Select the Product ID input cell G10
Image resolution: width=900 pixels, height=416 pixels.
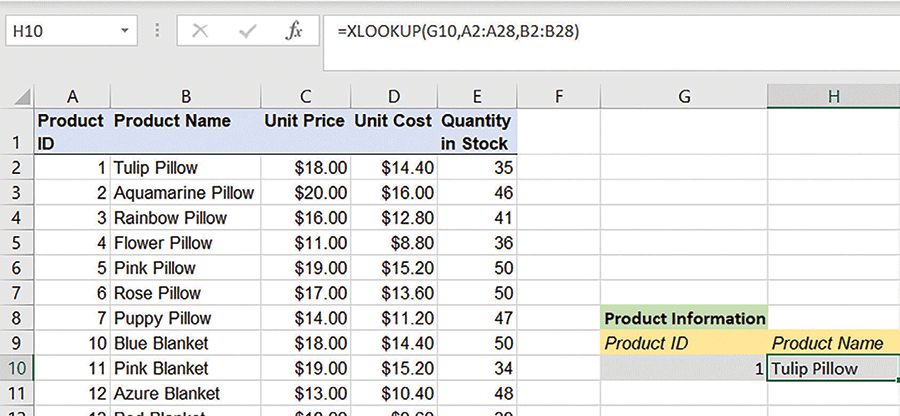pyautogui.click(x=684, y=368)
